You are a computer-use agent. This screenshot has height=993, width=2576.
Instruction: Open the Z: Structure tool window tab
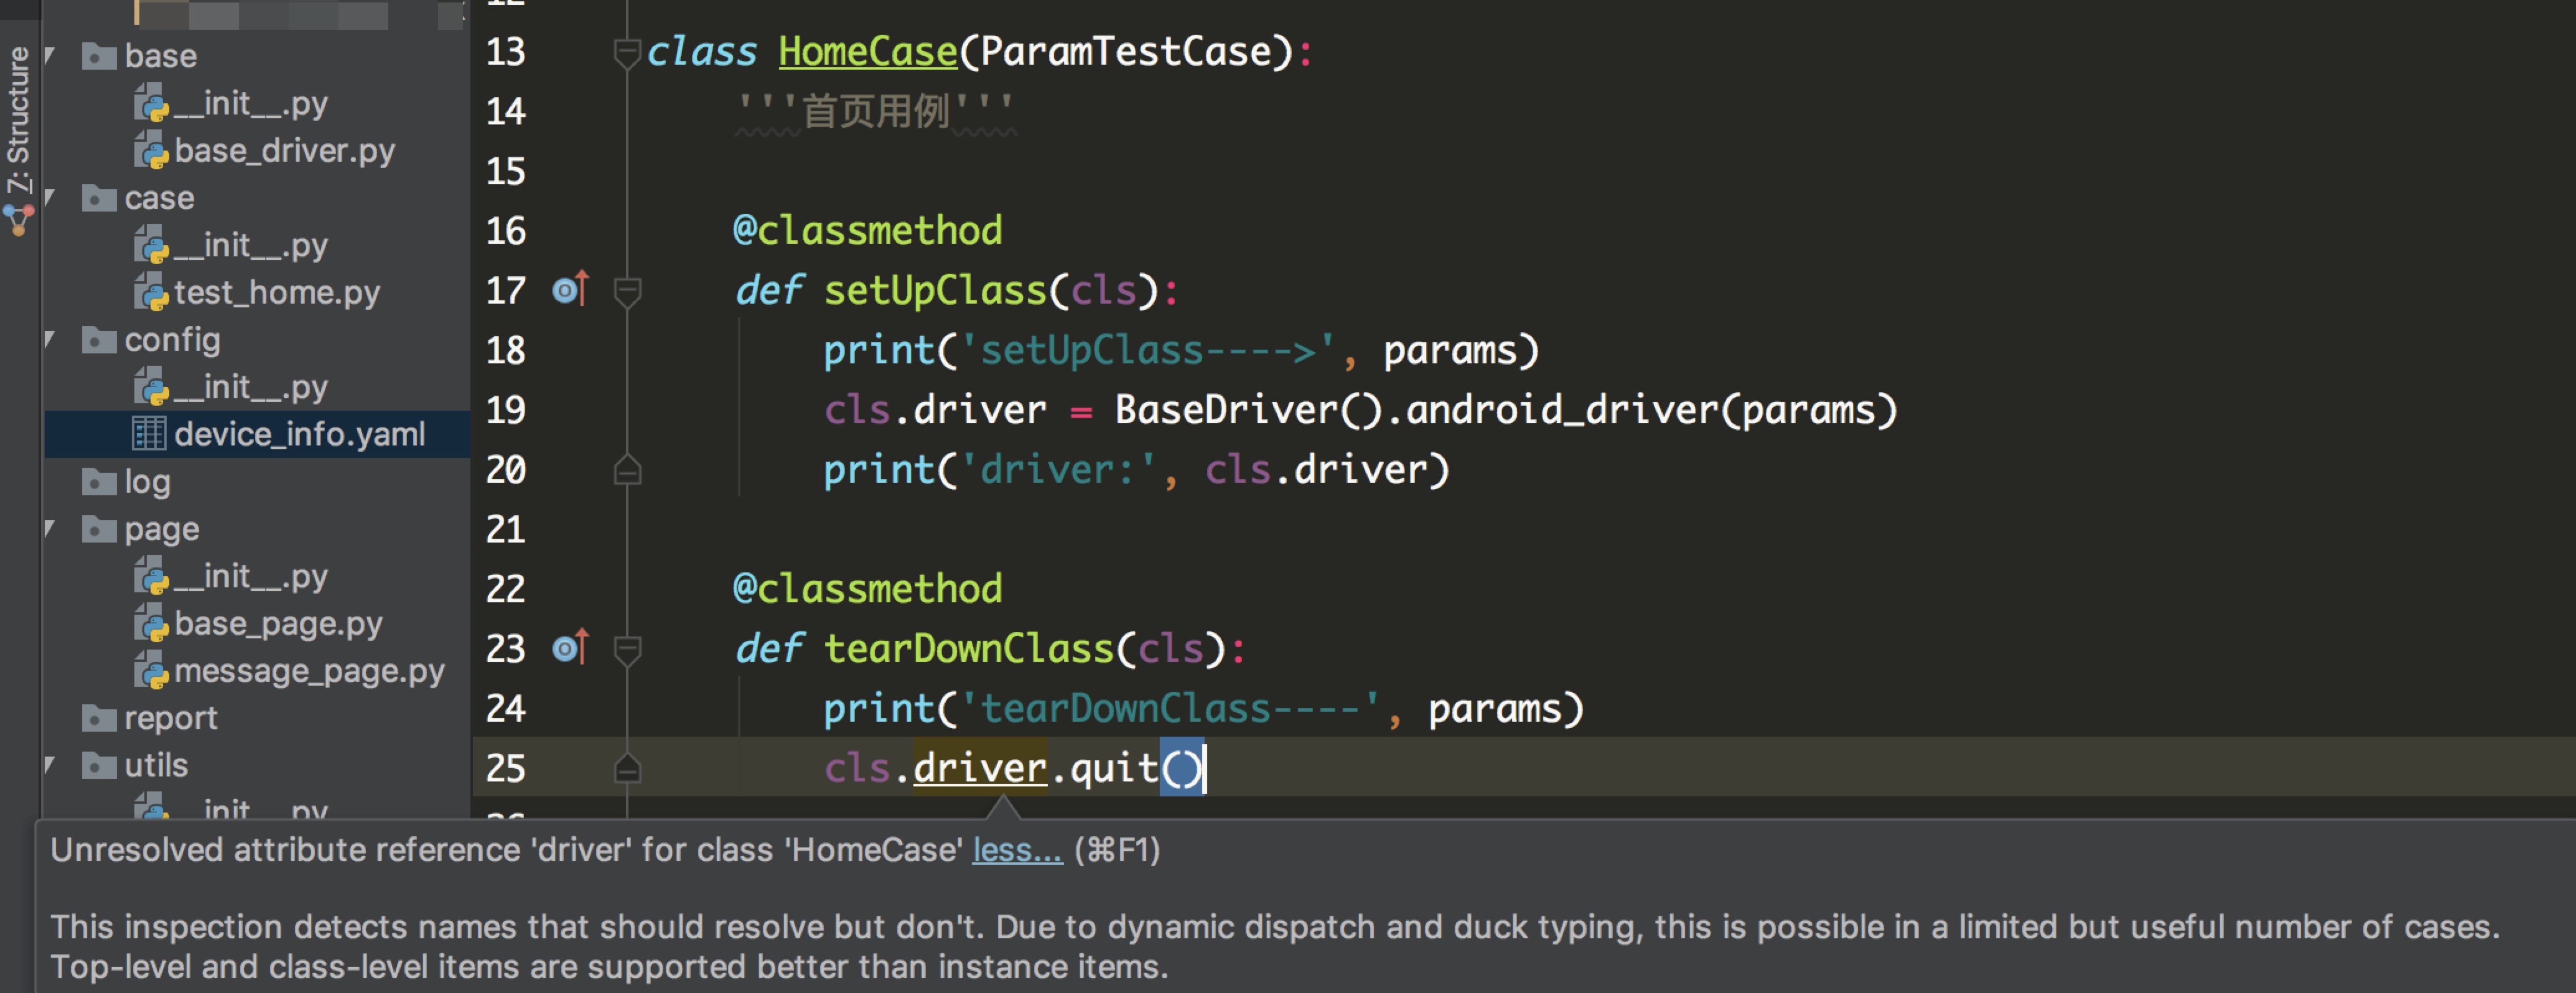[x=19, y=119]
